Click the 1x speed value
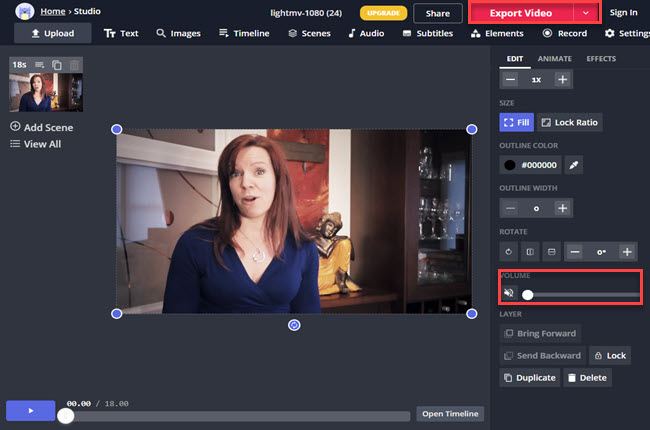Viewport: 650px width, 430px height. (x=536, y=79)
